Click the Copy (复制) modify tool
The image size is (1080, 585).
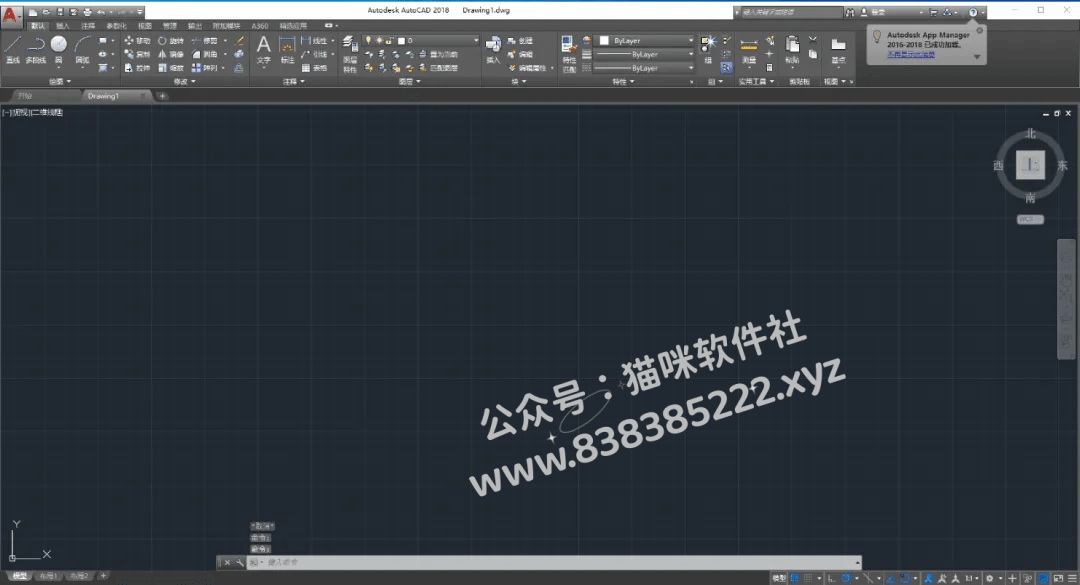tap(137, 54)
